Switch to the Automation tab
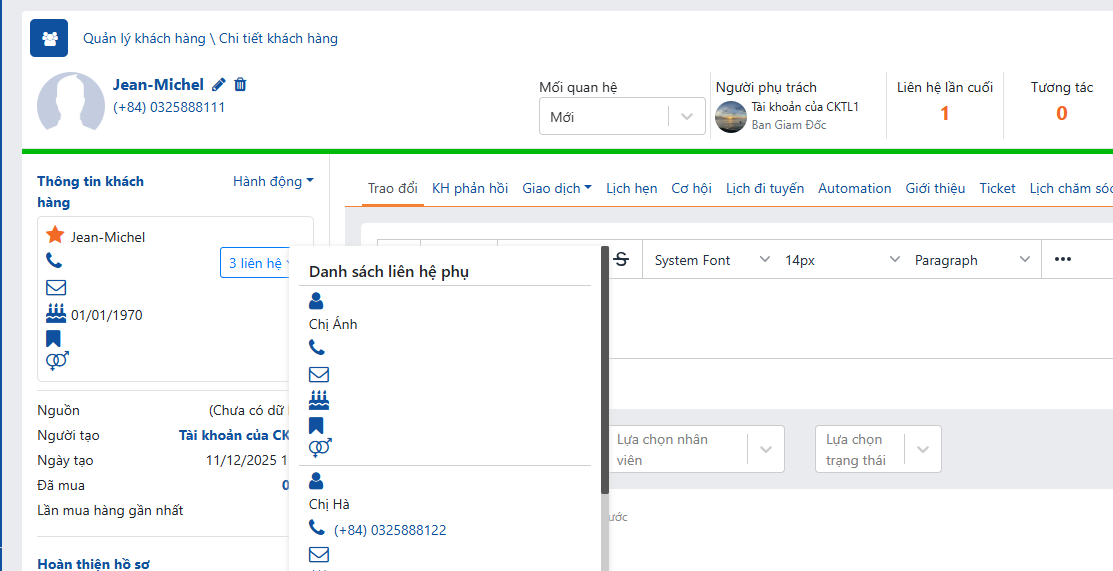Viewport: 1113px width, 571px height. click(854, 188)
